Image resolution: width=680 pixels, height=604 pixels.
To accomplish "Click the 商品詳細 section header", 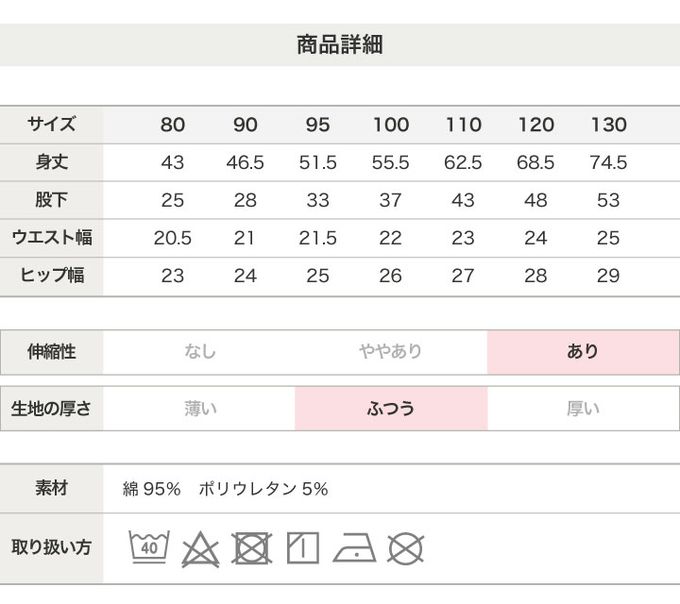I will click(340, 45).
